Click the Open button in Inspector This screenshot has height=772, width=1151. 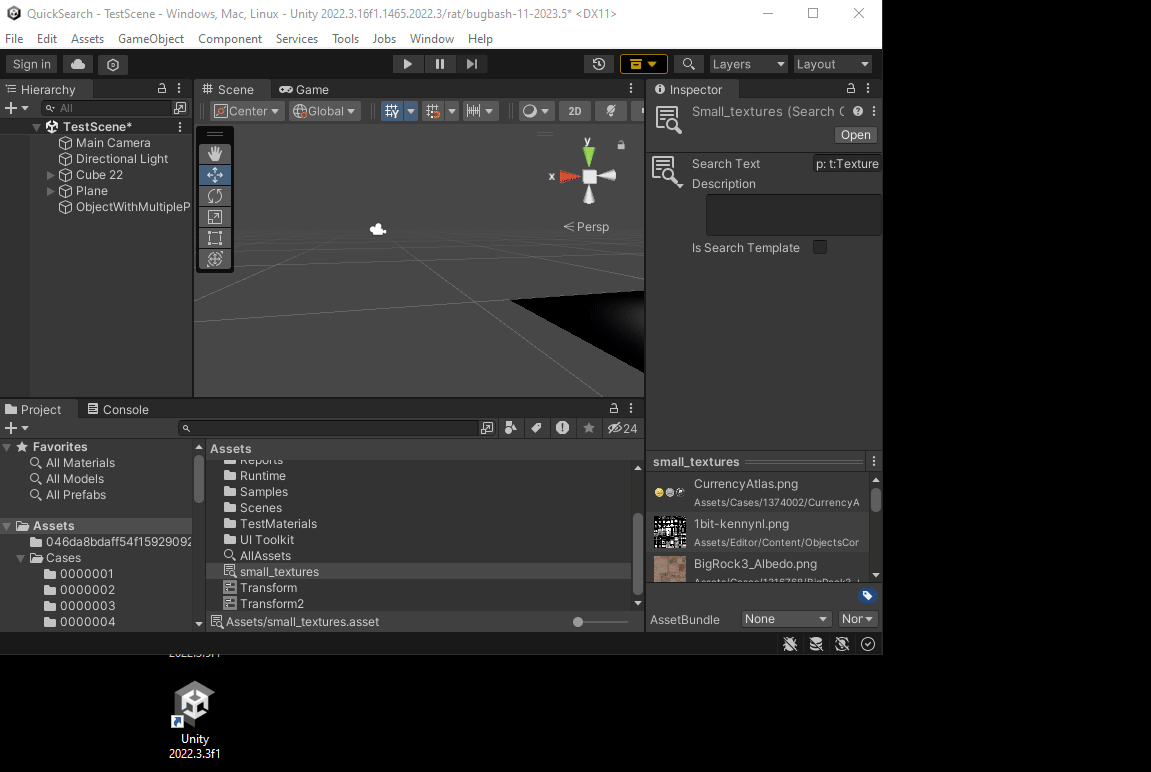coord(855,135)
